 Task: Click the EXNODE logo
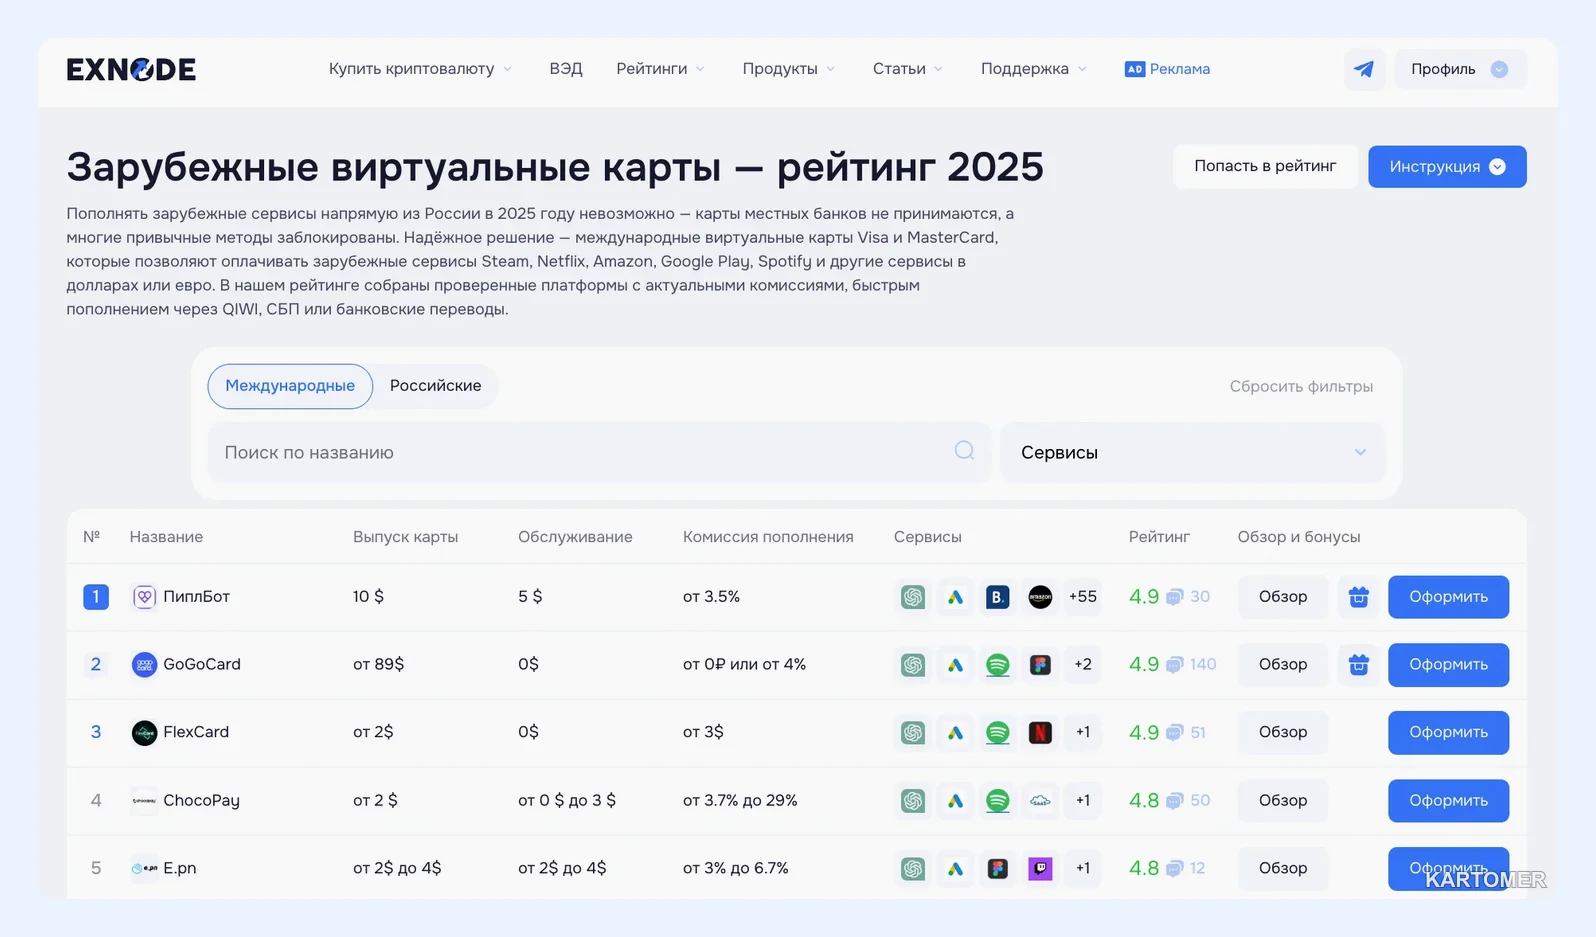pos(131,69)
